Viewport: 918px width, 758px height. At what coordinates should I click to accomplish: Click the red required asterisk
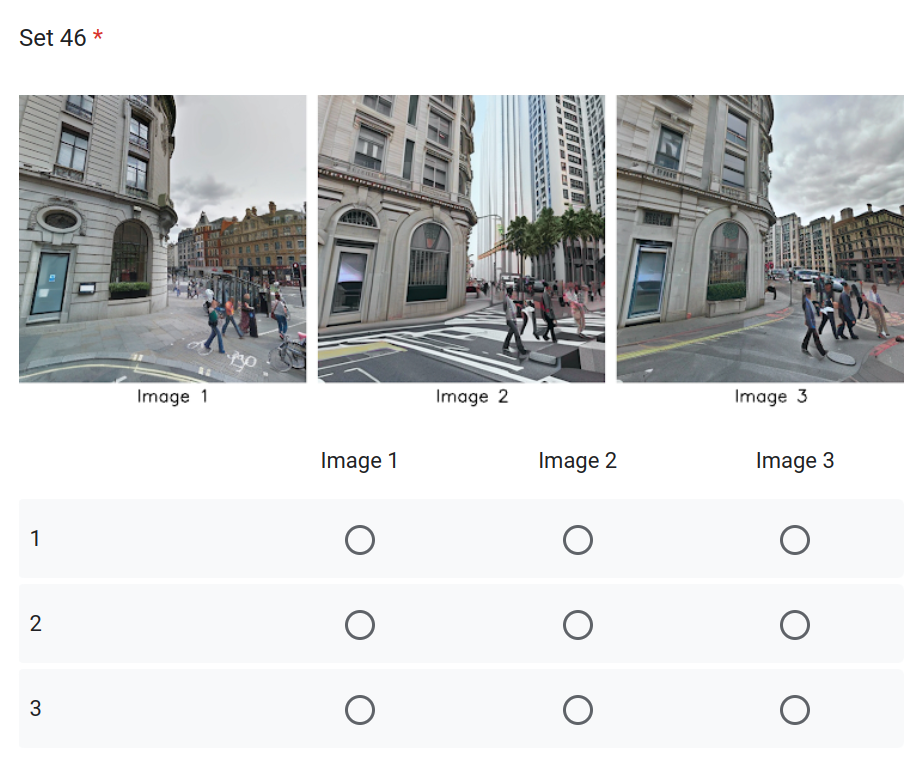[98, 37]
